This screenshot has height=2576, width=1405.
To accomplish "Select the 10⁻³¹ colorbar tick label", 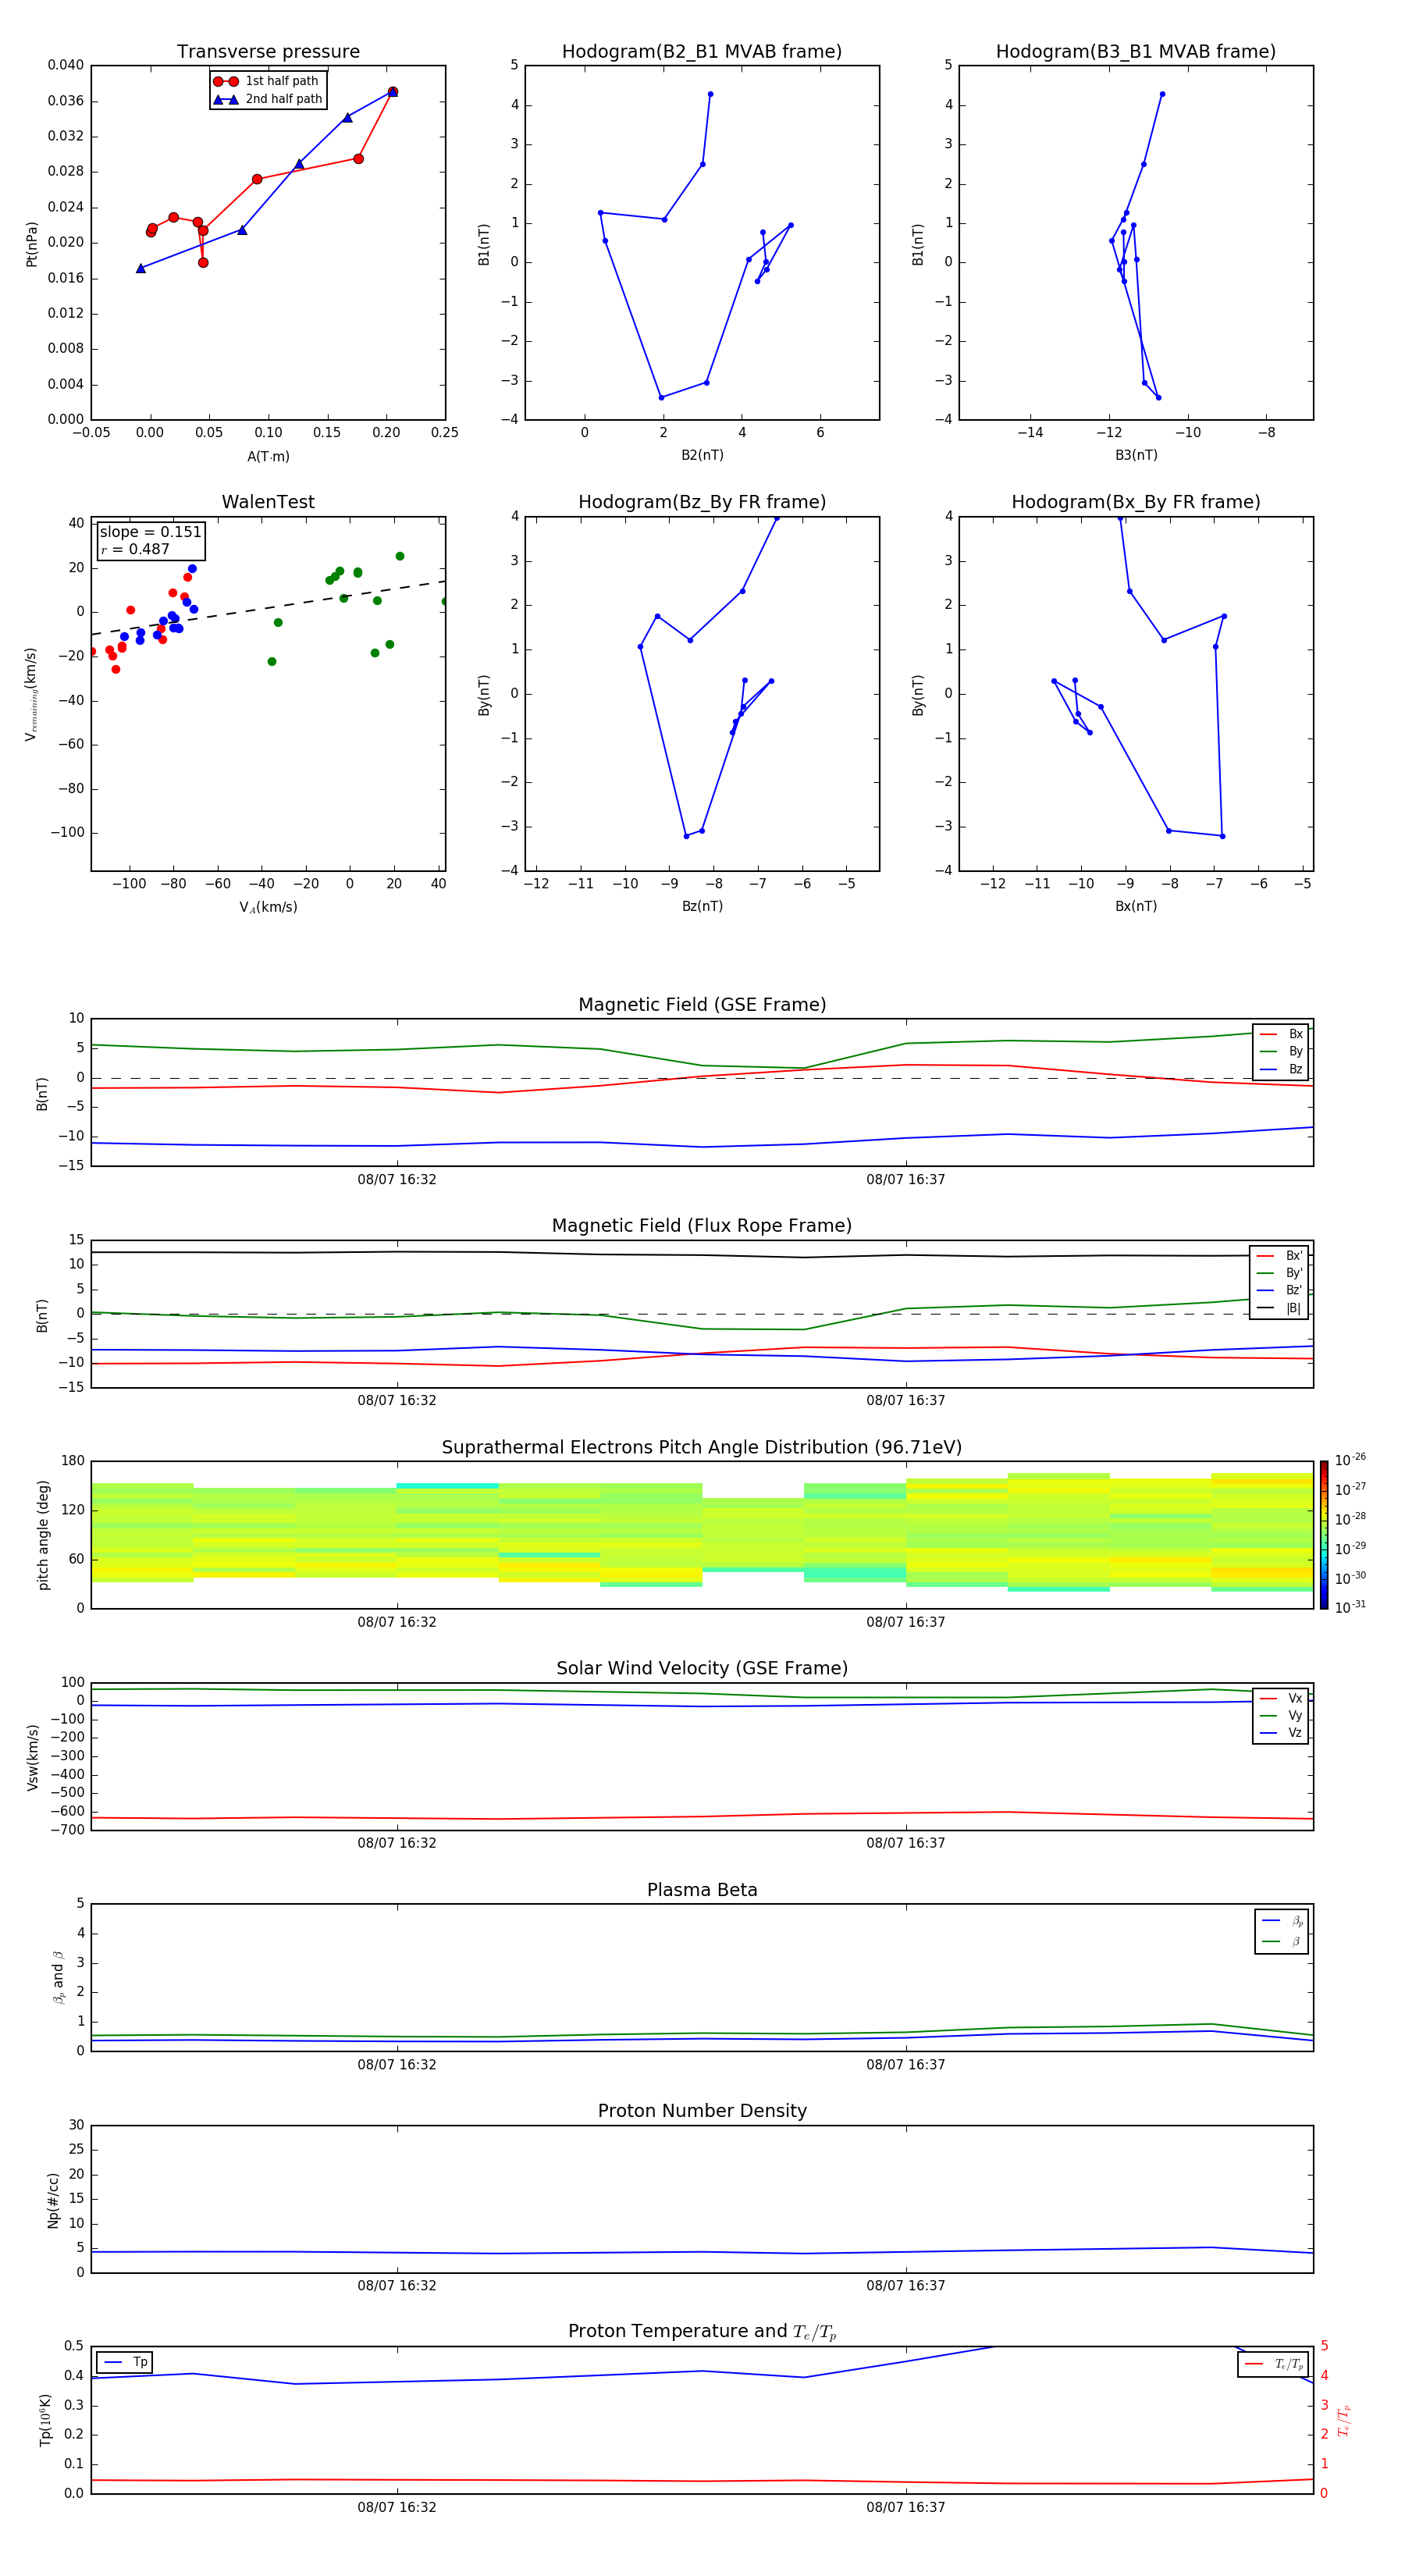I will (x=1350, y=1607).
